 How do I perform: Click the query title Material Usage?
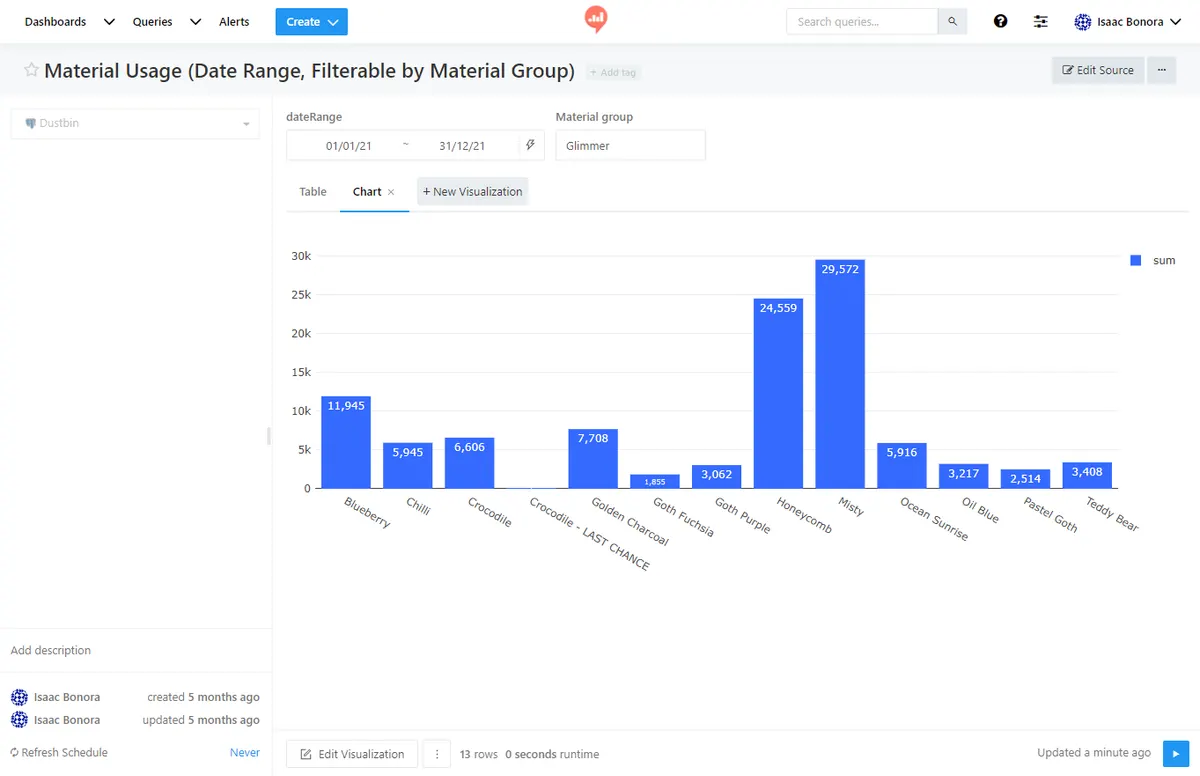pos(309,70)
